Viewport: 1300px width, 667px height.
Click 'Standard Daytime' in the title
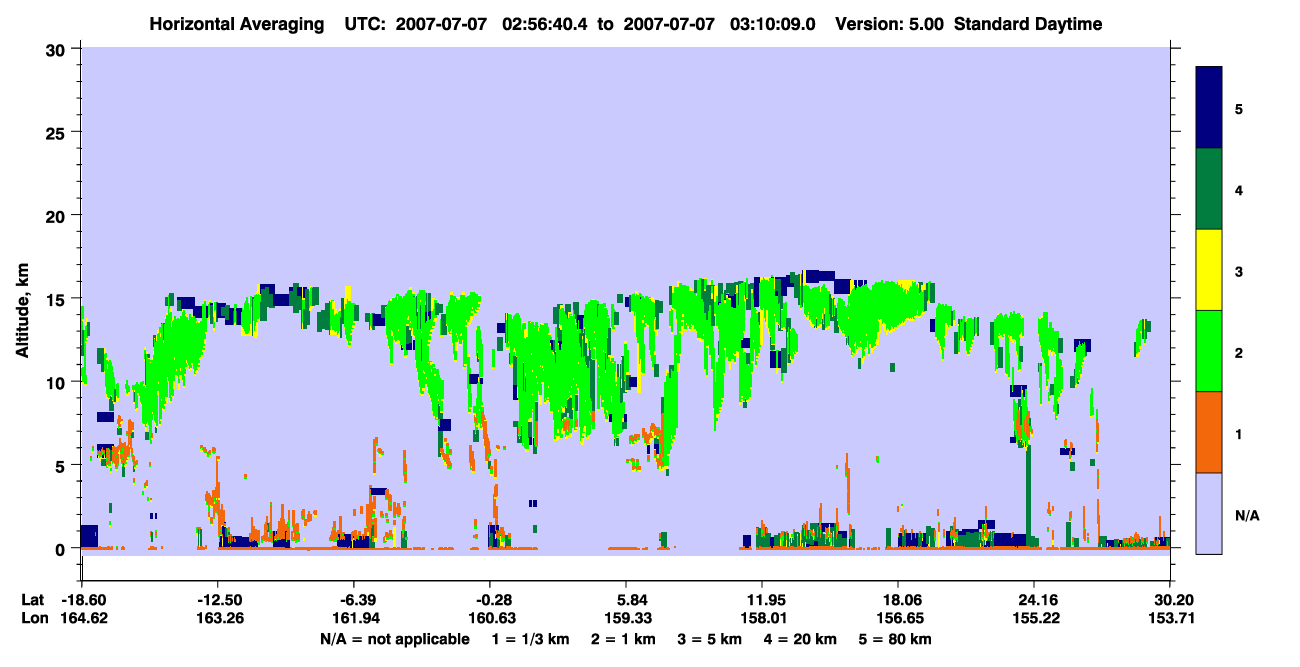point(1028,24)
